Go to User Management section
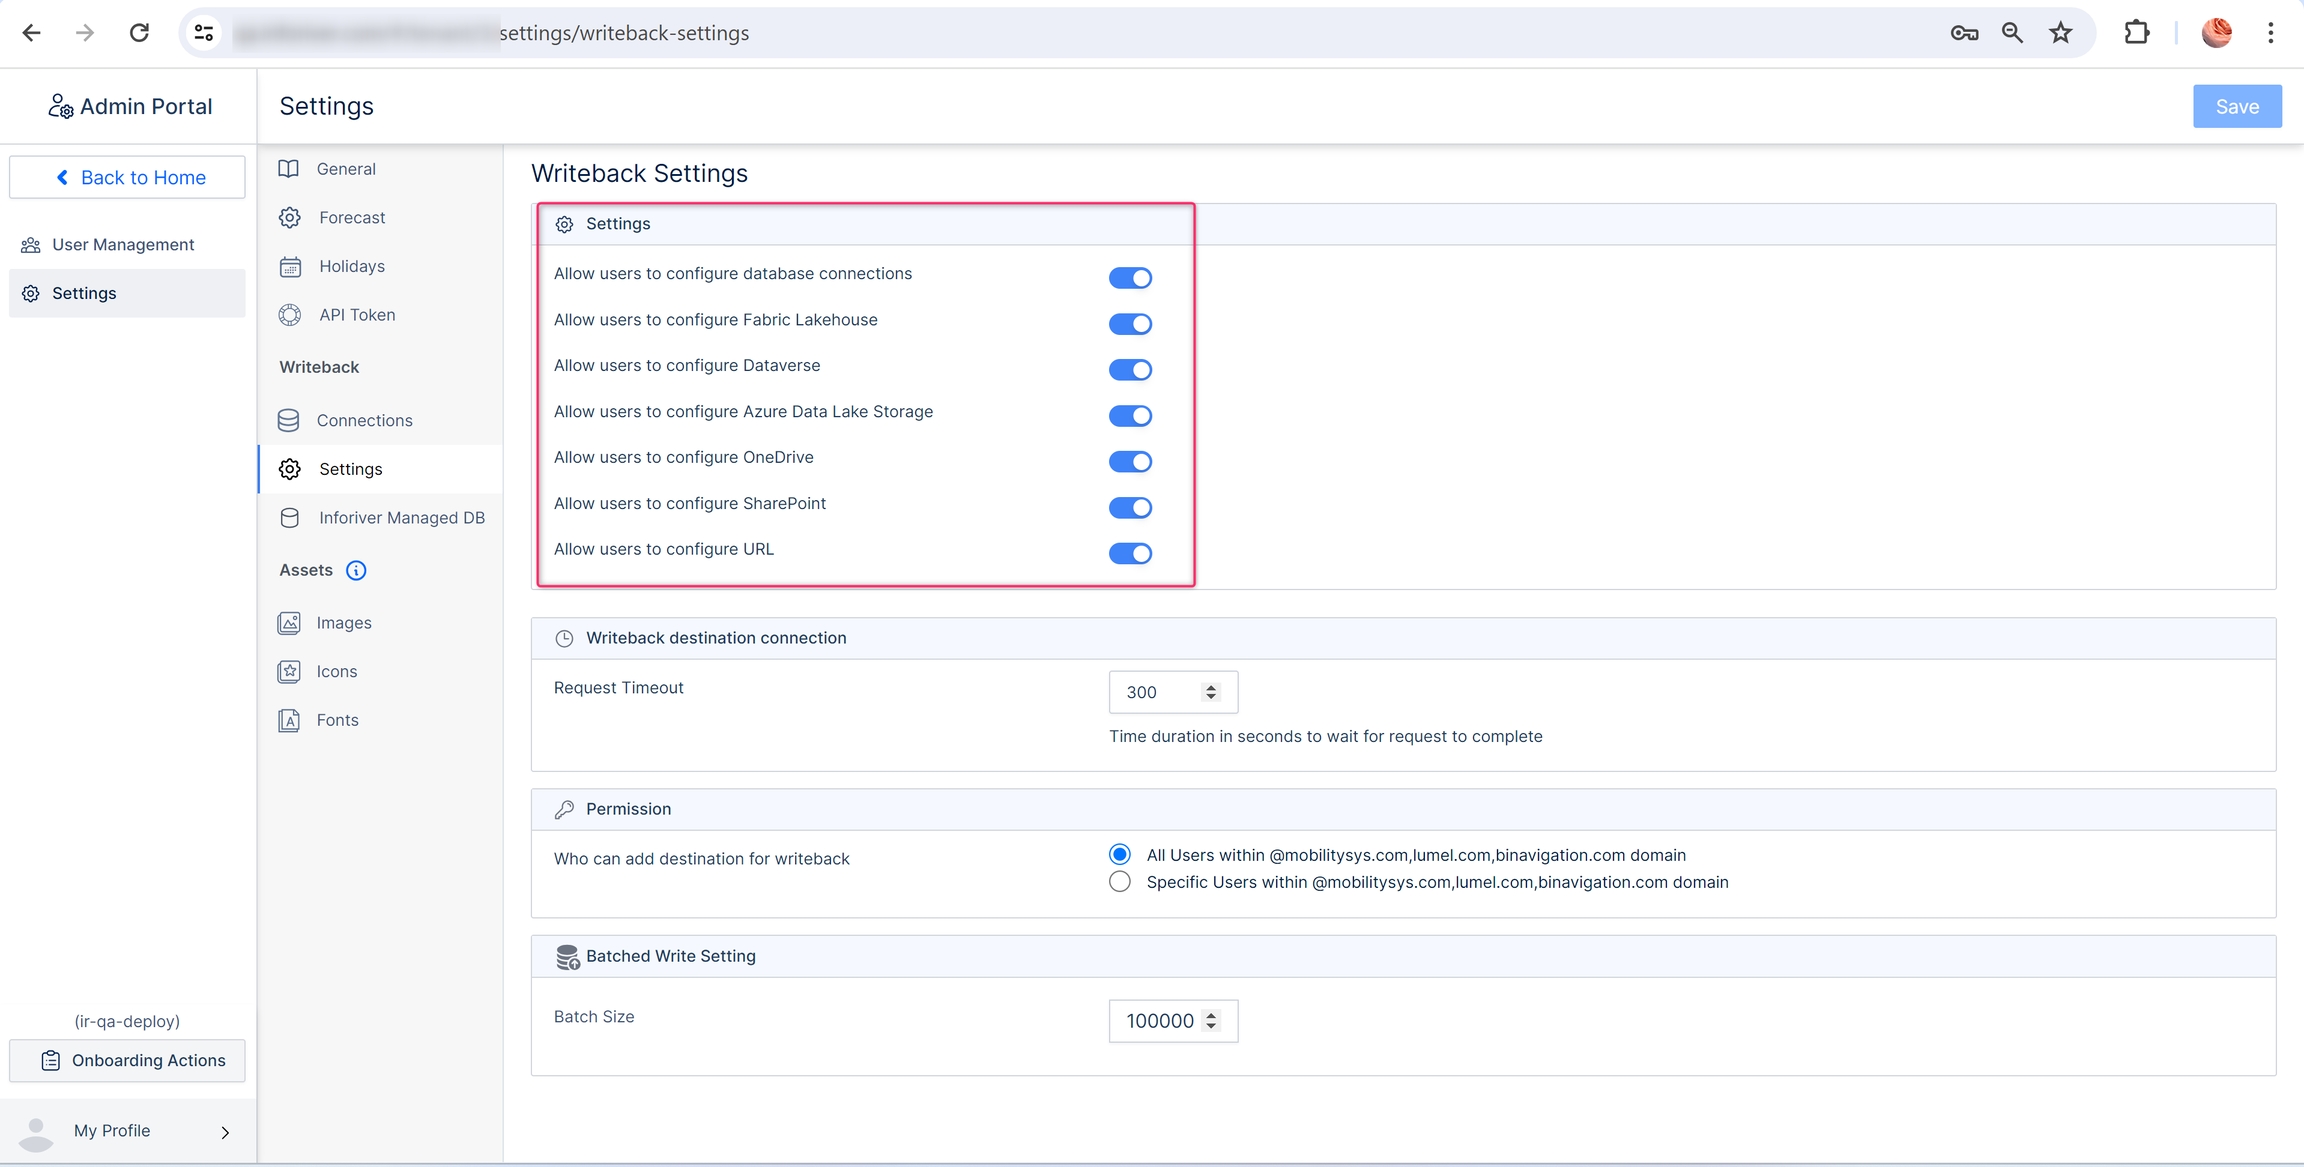Viewport: 2304px width, 1167px height. tap(123, 245)
